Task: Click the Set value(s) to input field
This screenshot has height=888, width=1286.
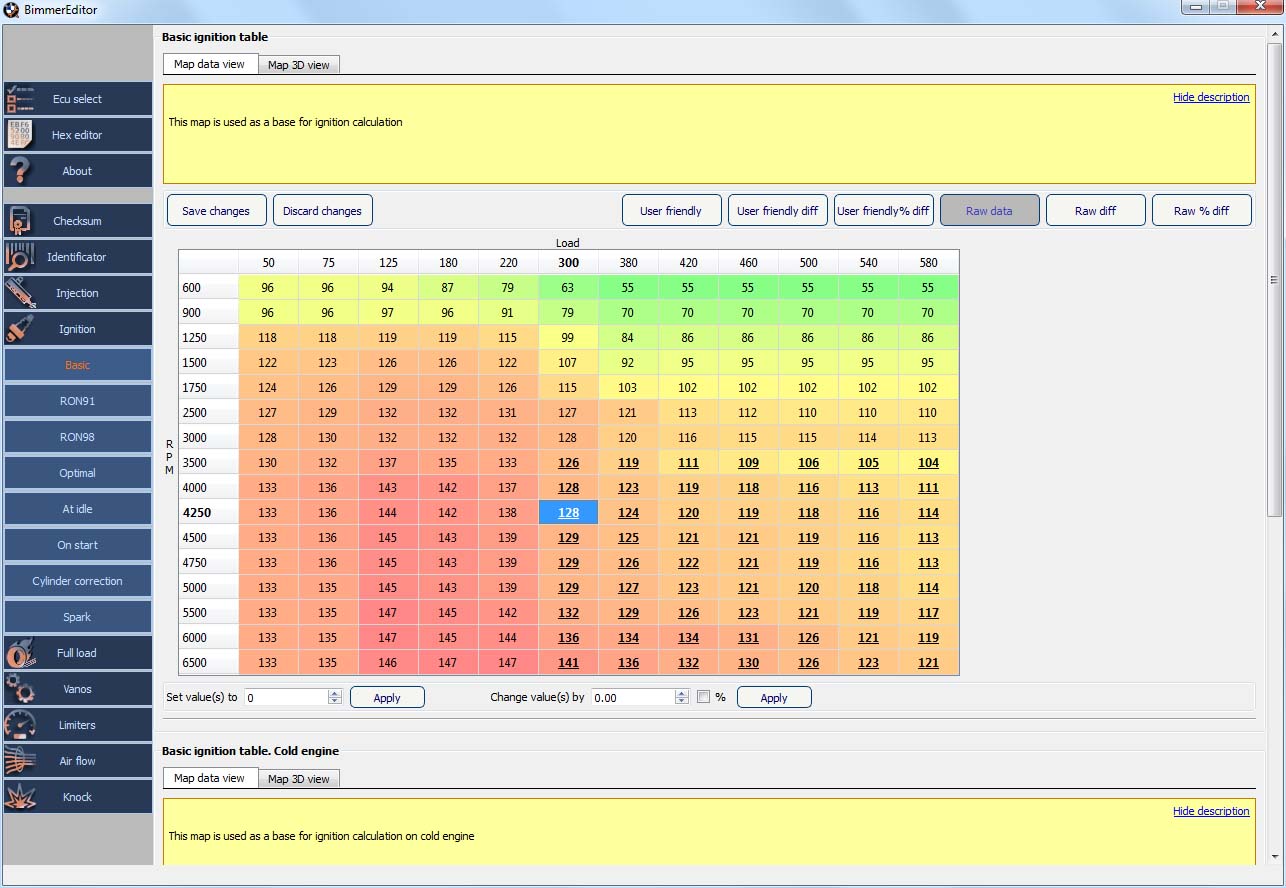Action: coord(285,697)
